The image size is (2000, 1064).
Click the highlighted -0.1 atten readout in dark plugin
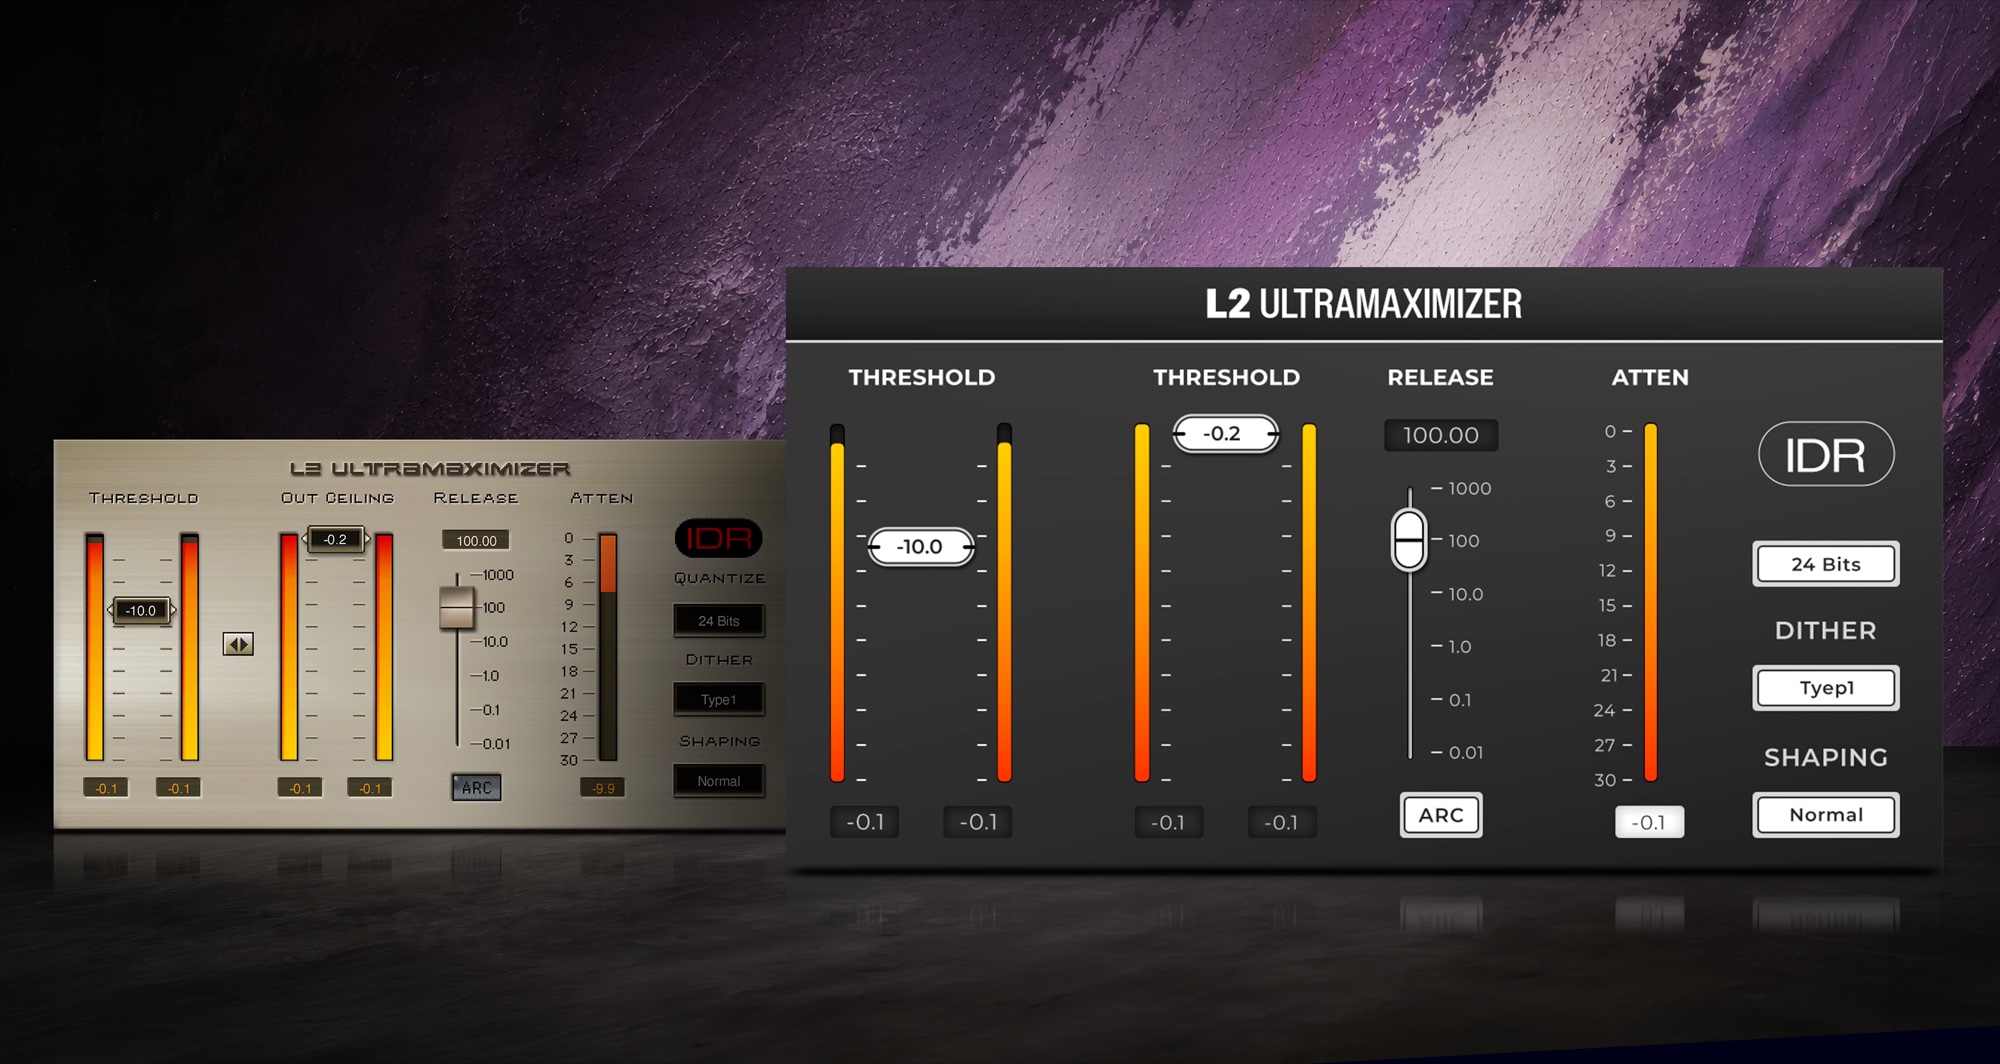coord(1649,822)
